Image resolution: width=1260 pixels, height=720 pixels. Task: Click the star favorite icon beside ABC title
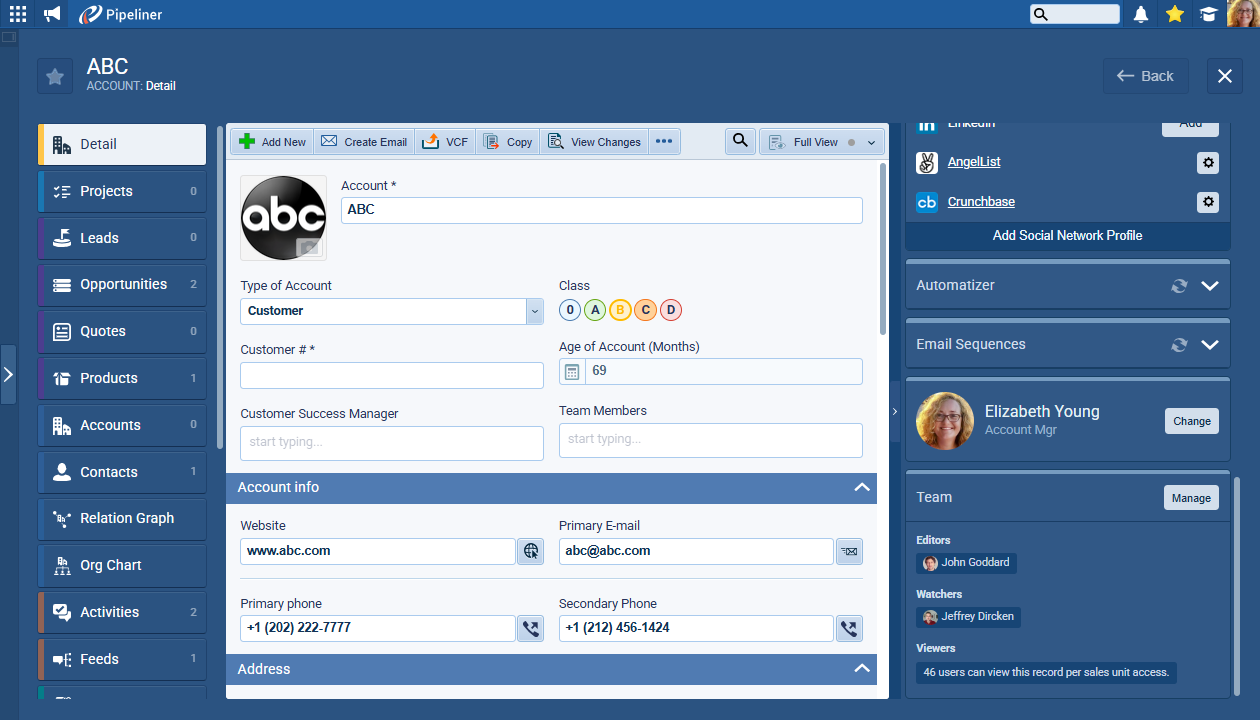(55, 77)
